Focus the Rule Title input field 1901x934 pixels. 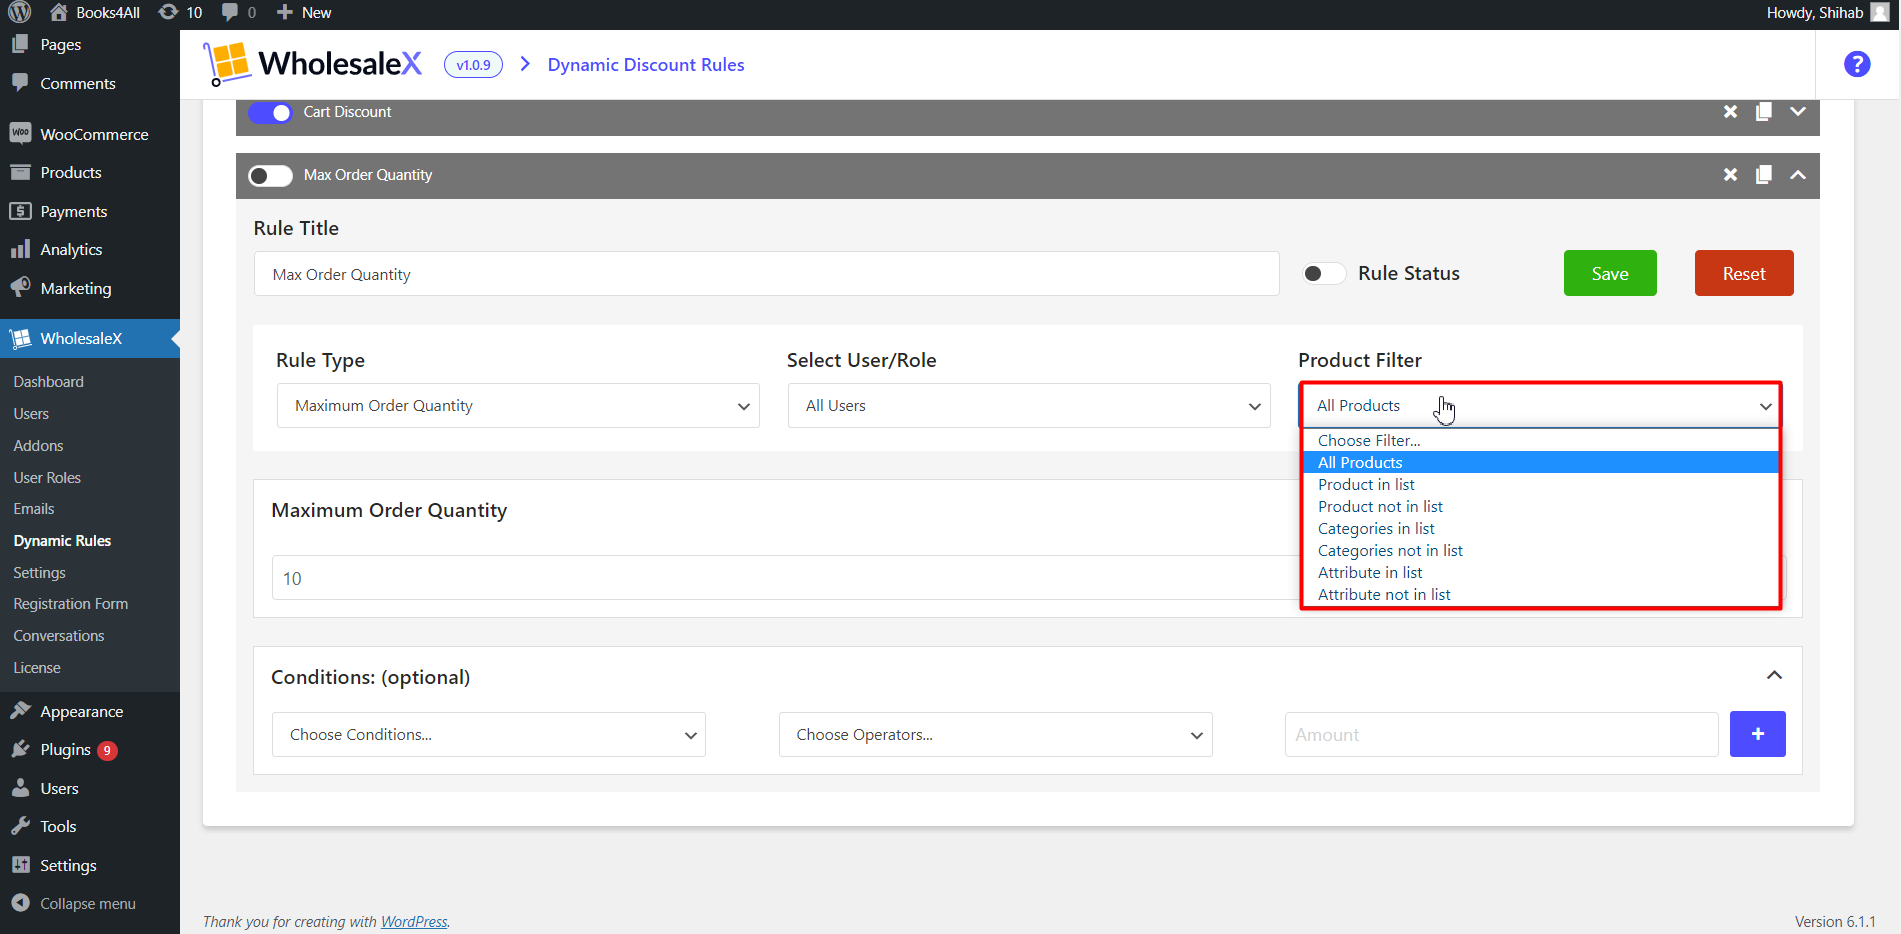tap(766, 273)
